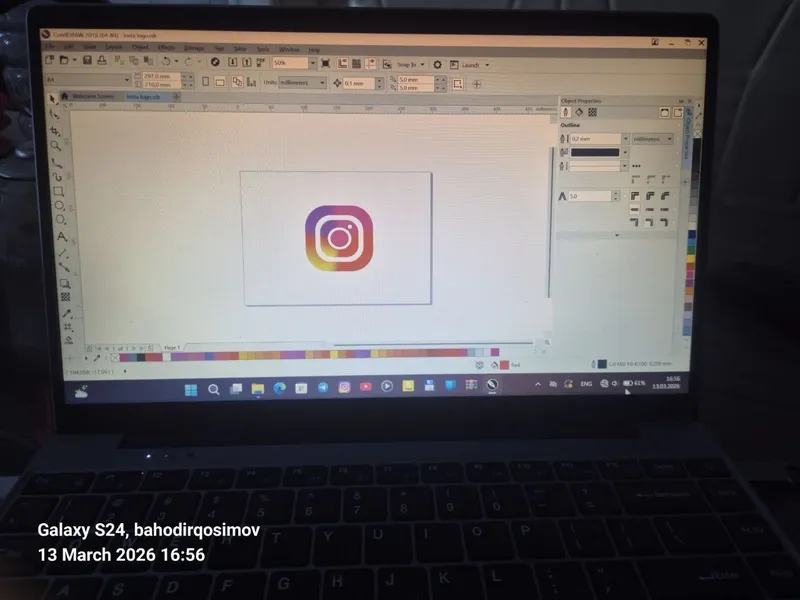Image resolution: width=800 pixels, height=600 pixels.
Task: Select the Interactive Fill tool at toolbox bottom
Action: point(69,340)
